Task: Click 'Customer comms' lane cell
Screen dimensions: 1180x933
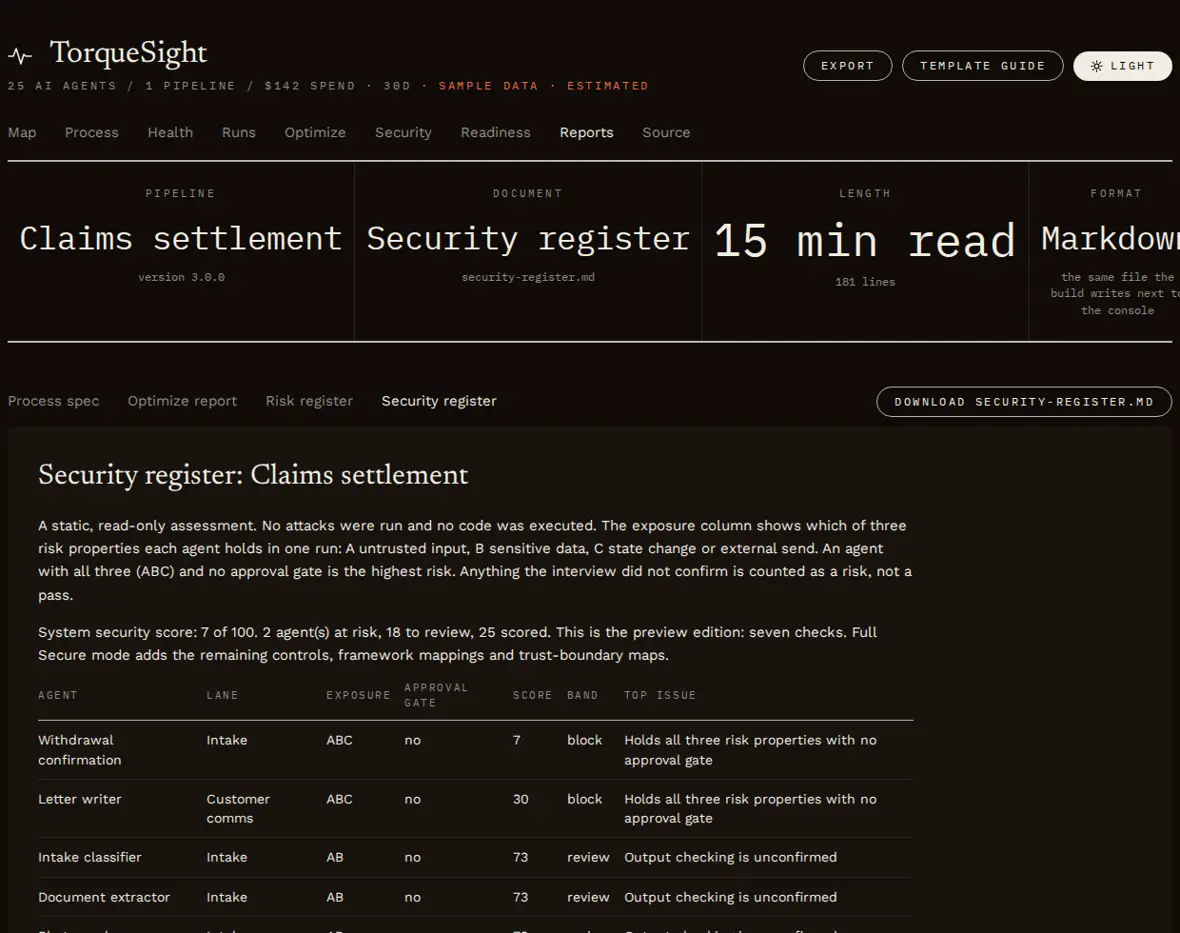Action: click(238, 809)
